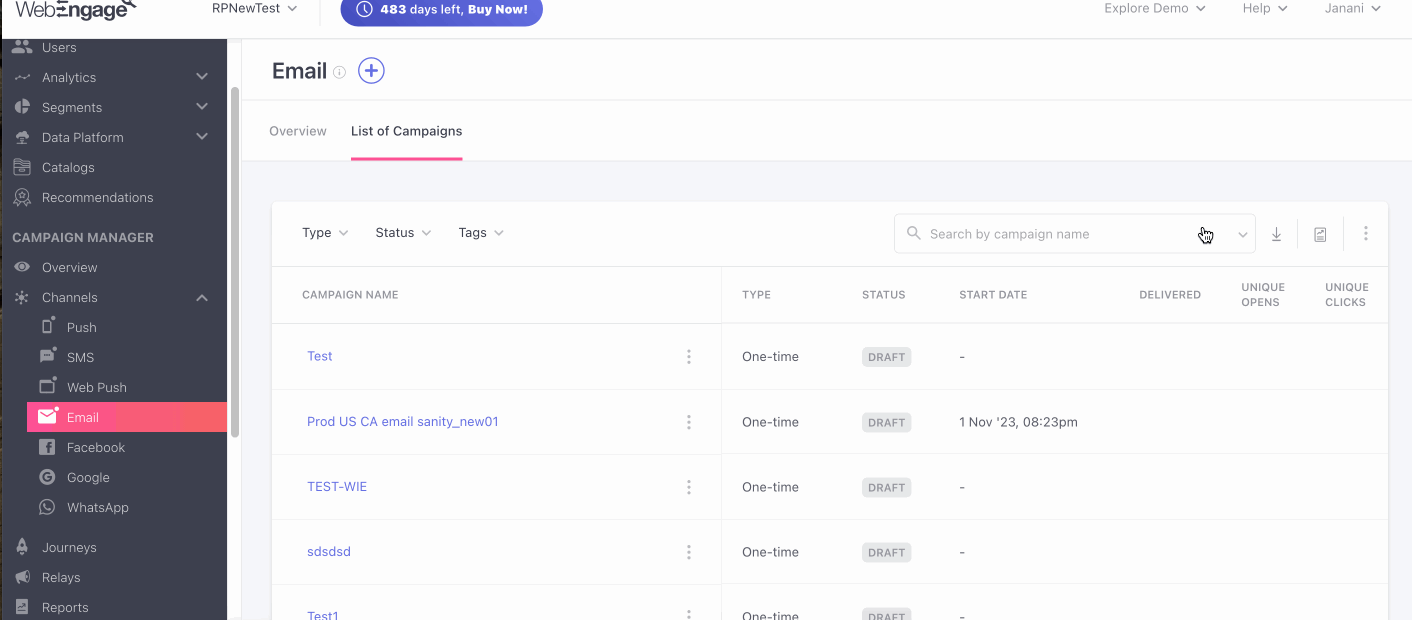Open the search box dropdown arrow
Image resolution: width=1412 pixels, height=620 pixels.
1242,235
